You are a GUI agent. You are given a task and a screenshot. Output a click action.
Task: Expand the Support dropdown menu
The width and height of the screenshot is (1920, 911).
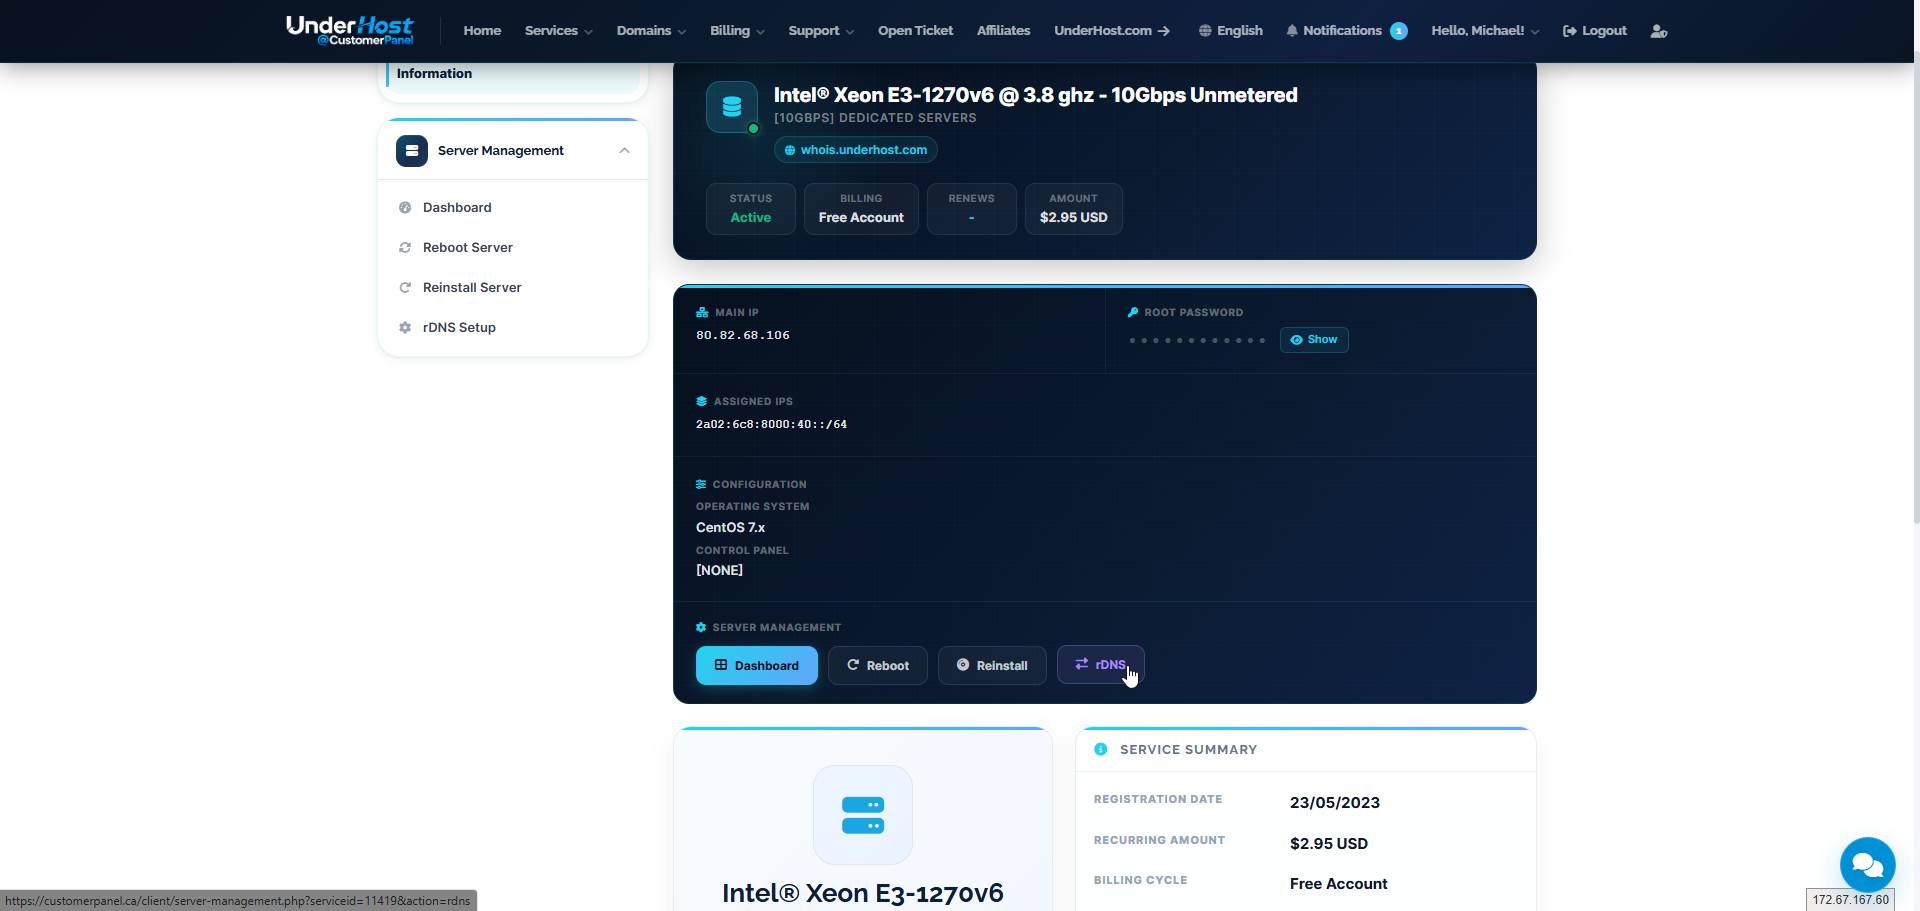(821, 31)
